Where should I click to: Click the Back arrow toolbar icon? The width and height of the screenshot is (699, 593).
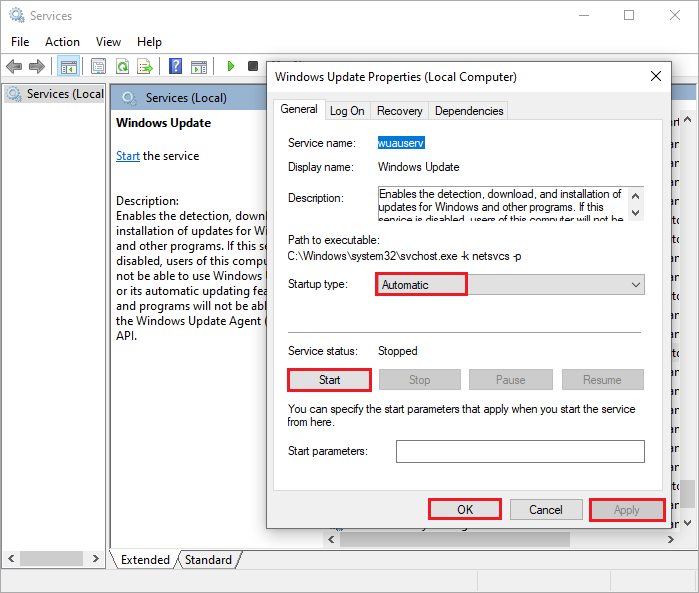[14, 66]
